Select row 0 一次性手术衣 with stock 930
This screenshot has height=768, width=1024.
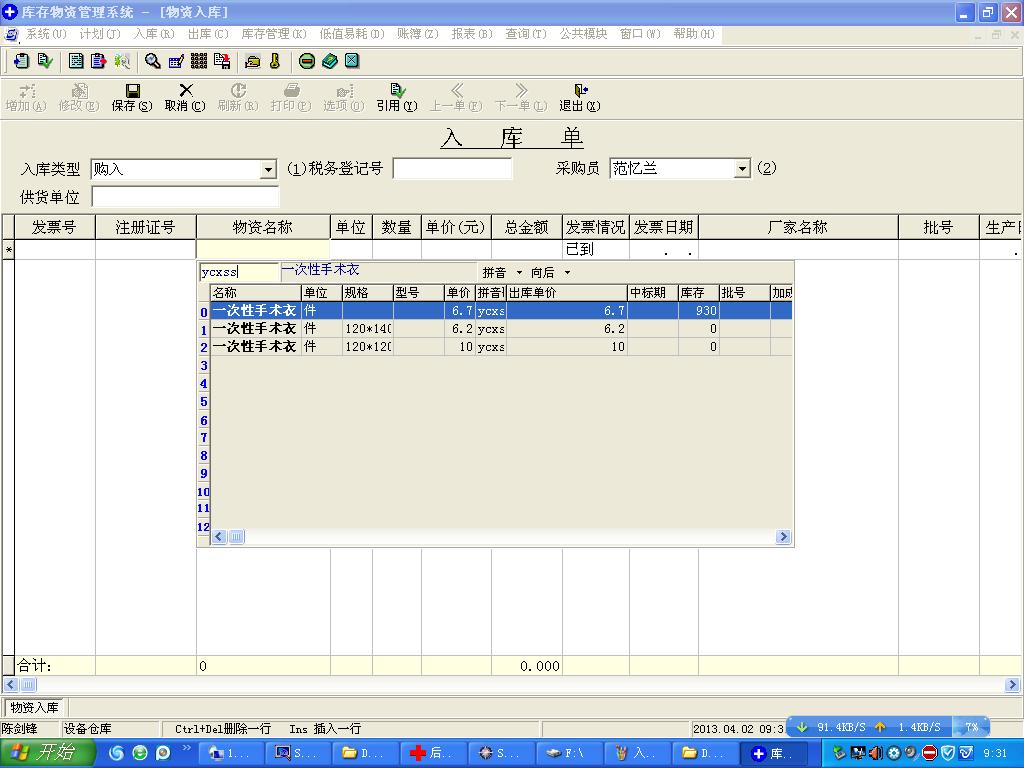tap(502, 311)
